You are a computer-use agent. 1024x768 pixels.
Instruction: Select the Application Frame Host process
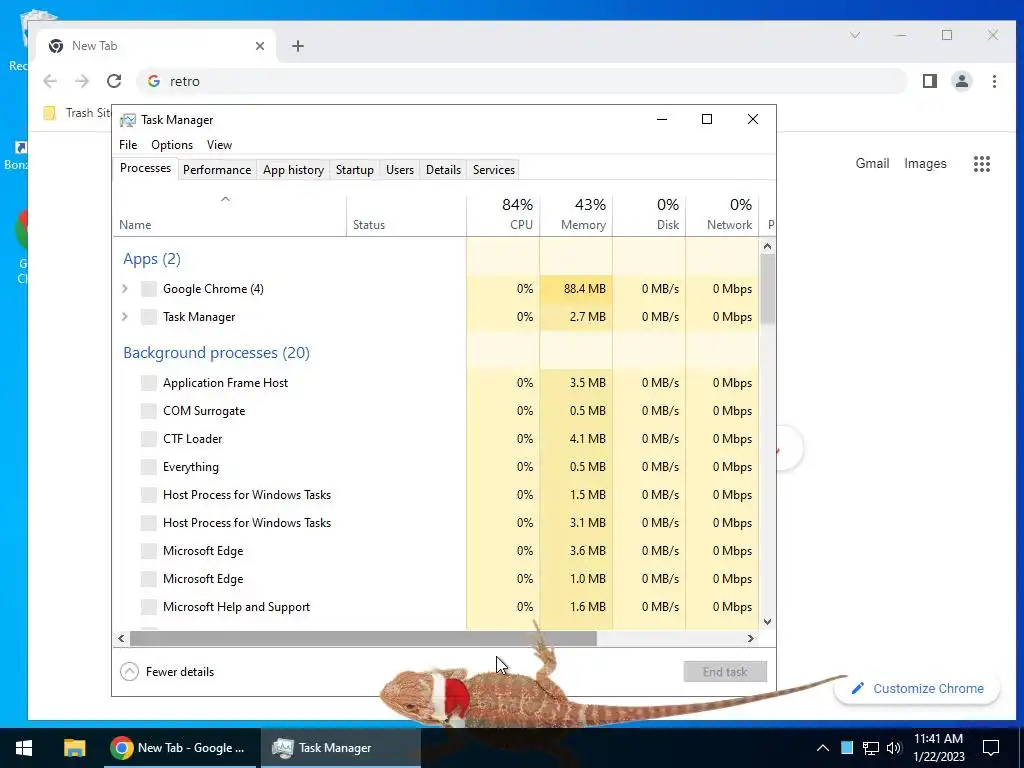(x=436, y=383)
